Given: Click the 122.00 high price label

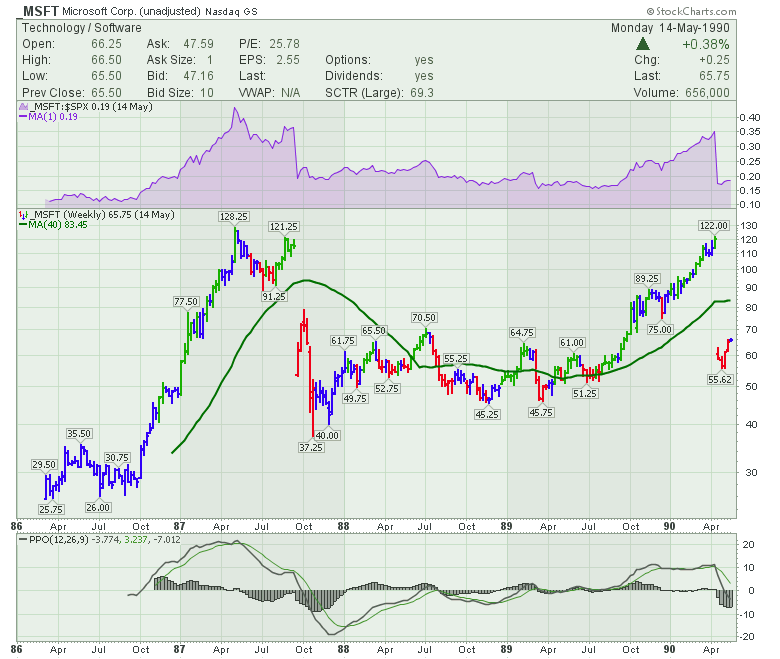Looking at the screenshot, I should [x=713, y=226].
